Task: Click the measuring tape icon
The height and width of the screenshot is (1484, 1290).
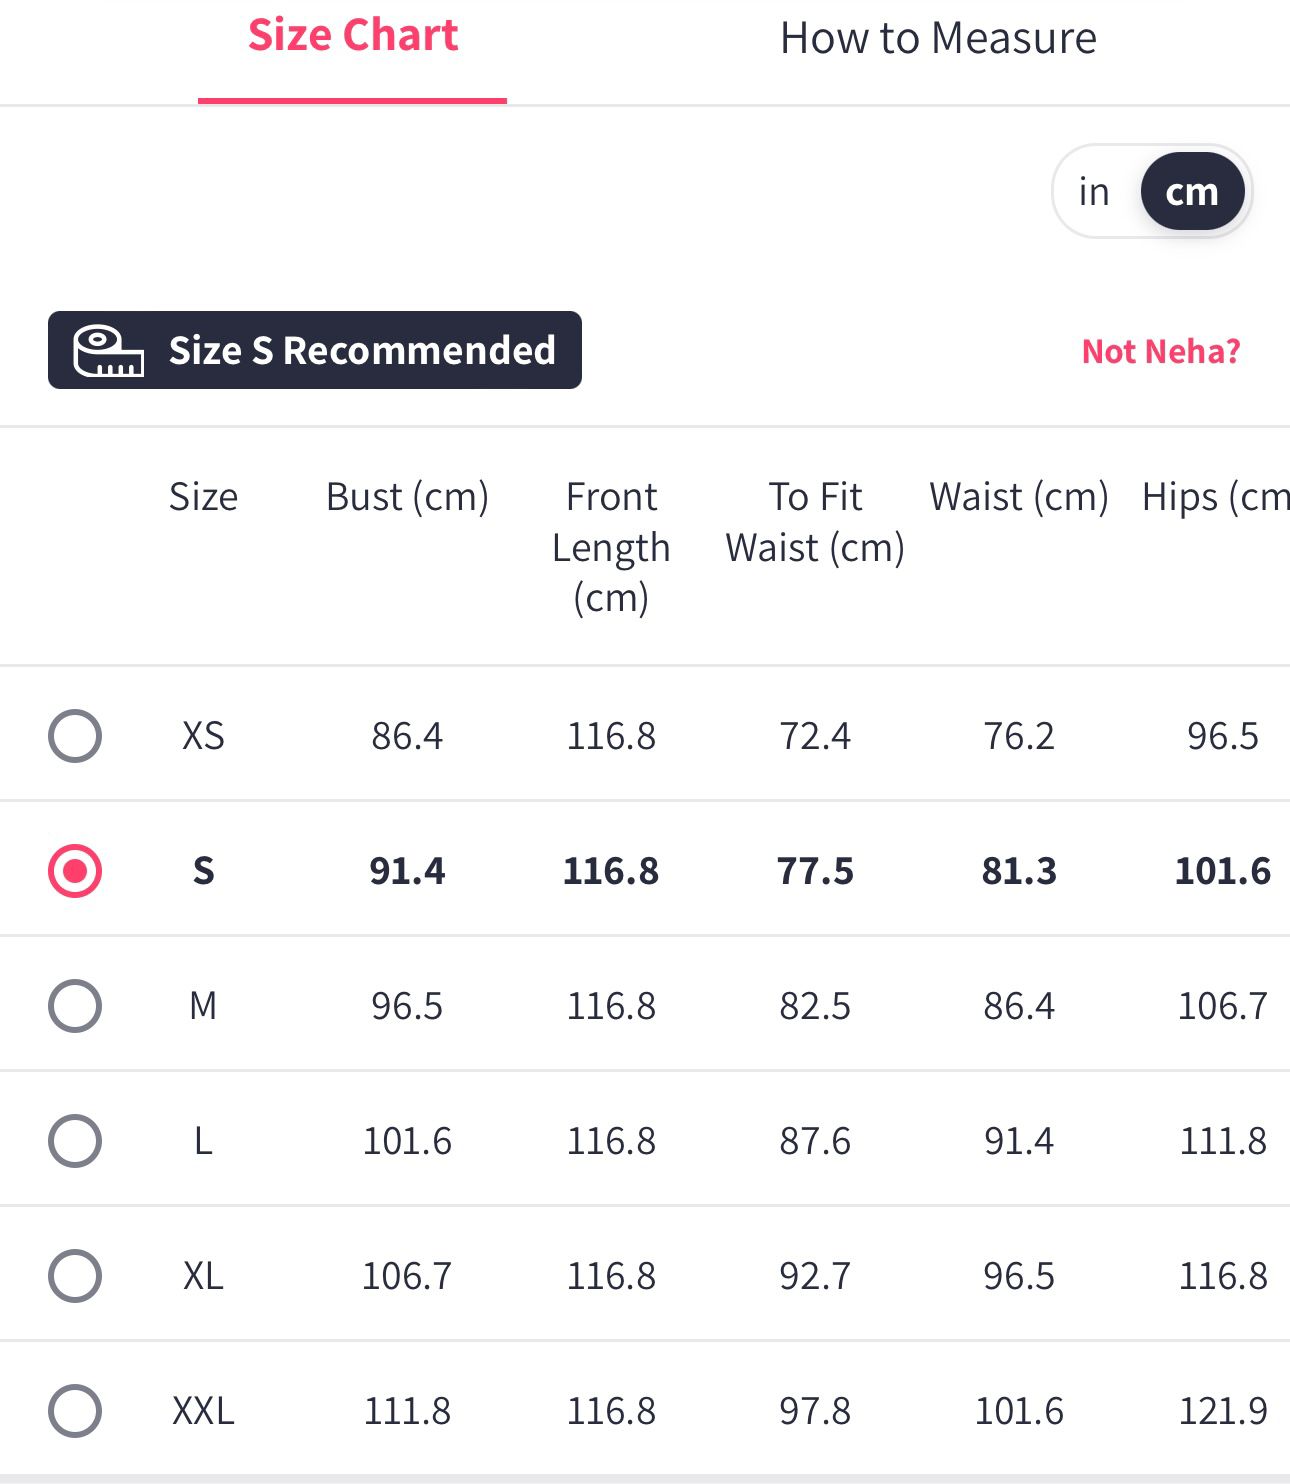Action: [x=108, y=351]
